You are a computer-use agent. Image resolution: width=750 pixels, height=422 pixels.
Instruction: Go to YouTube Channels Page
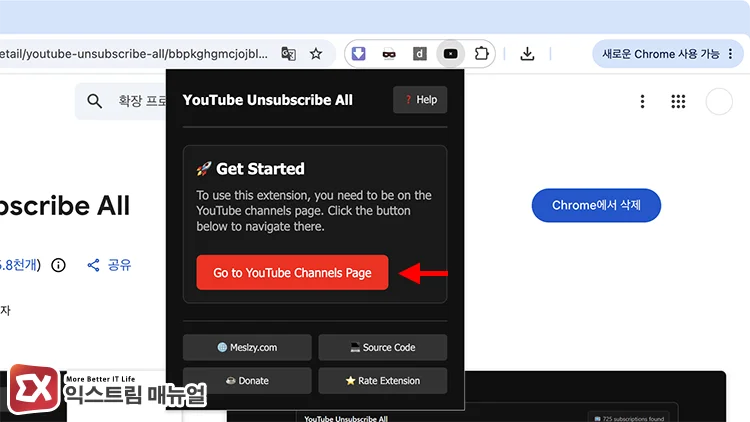pos(292,272)
